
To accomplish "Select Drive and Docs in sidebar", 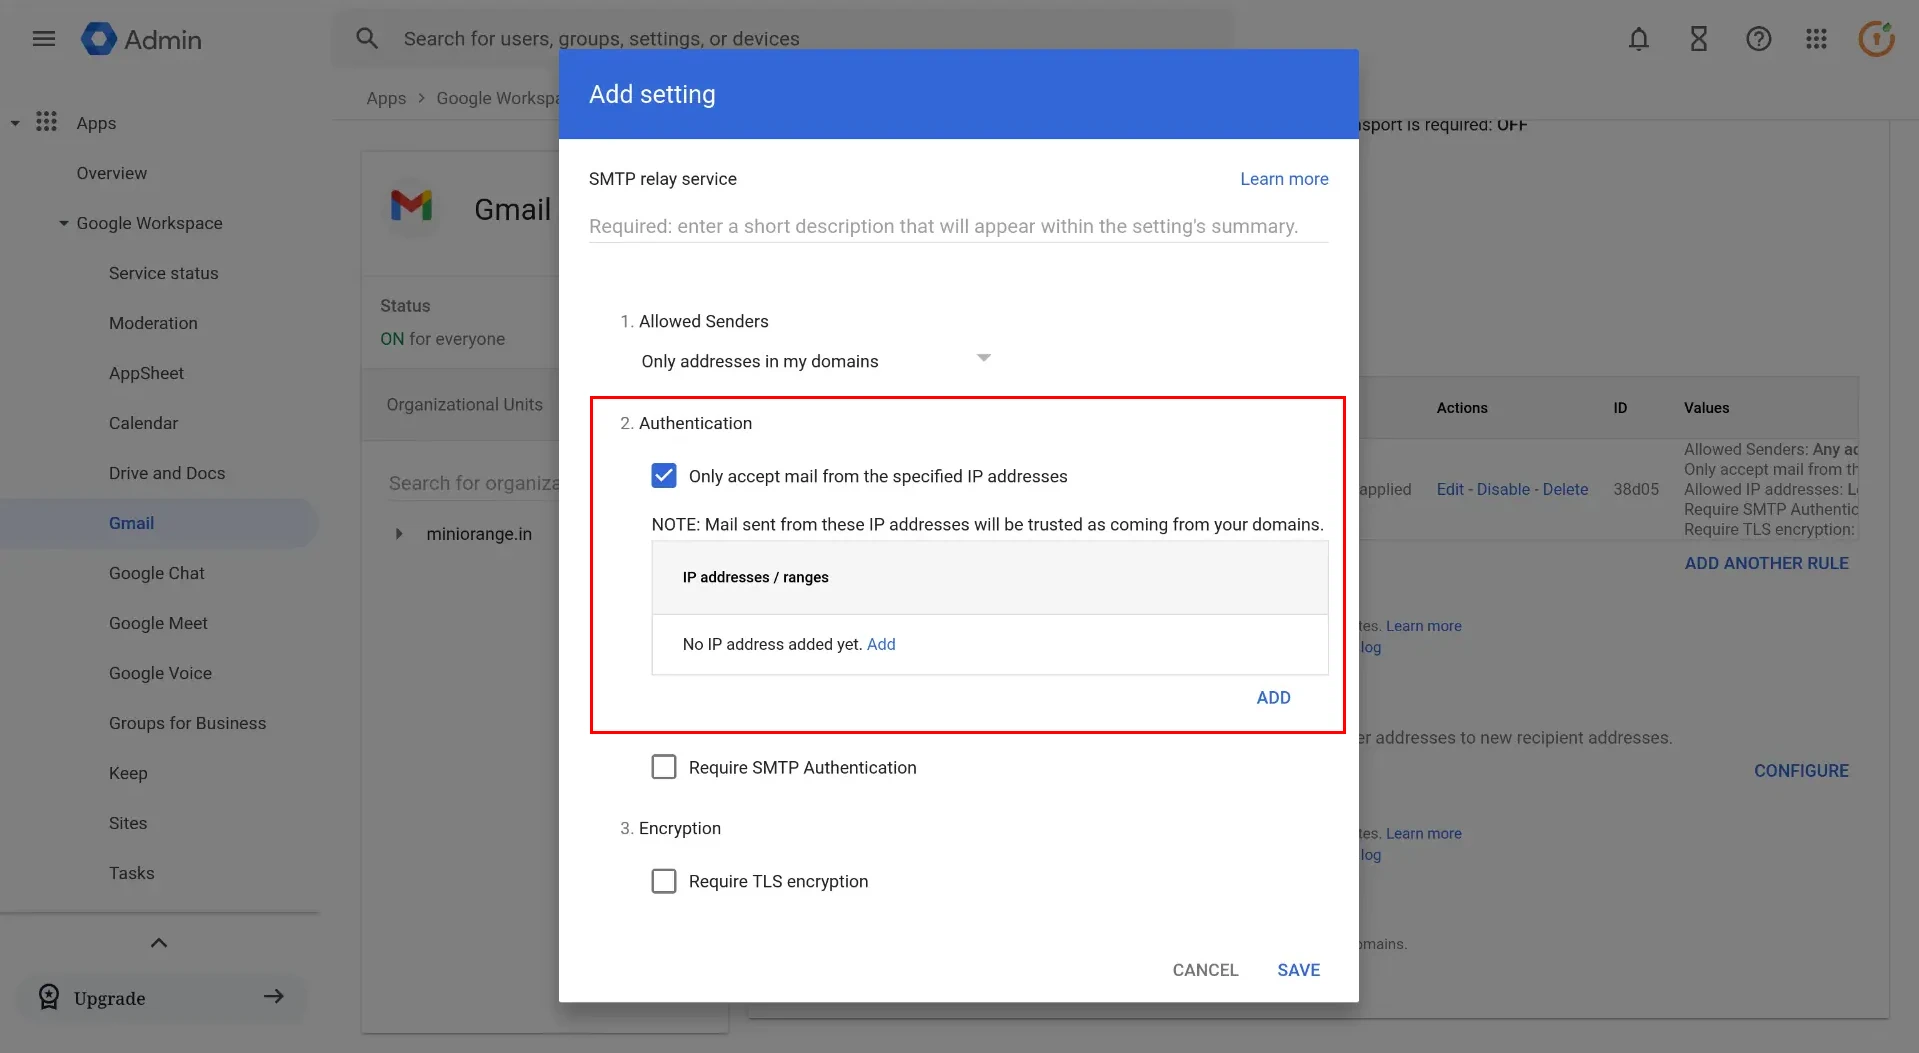I will 166,472.
